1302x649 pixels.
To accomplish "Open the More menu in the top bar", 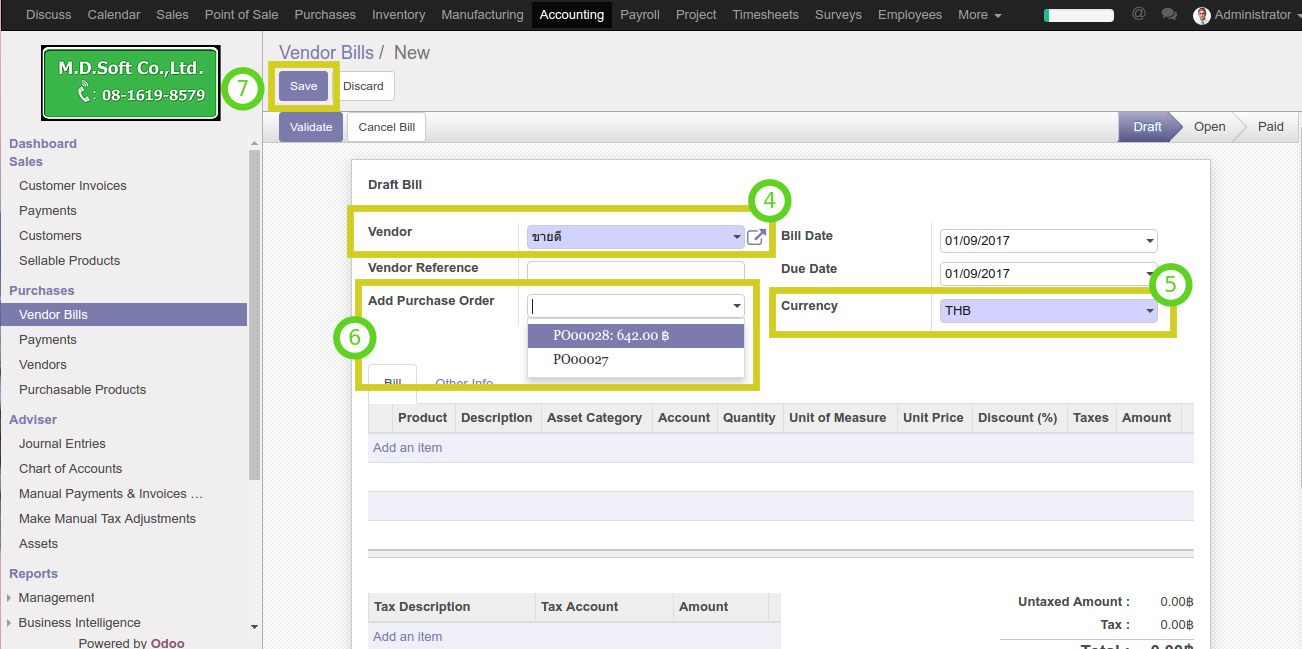I will tap(979, 15).
